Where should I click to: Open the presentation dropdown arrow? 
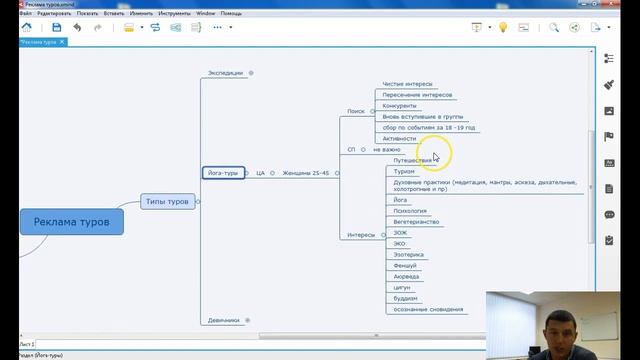click(490, 27)
